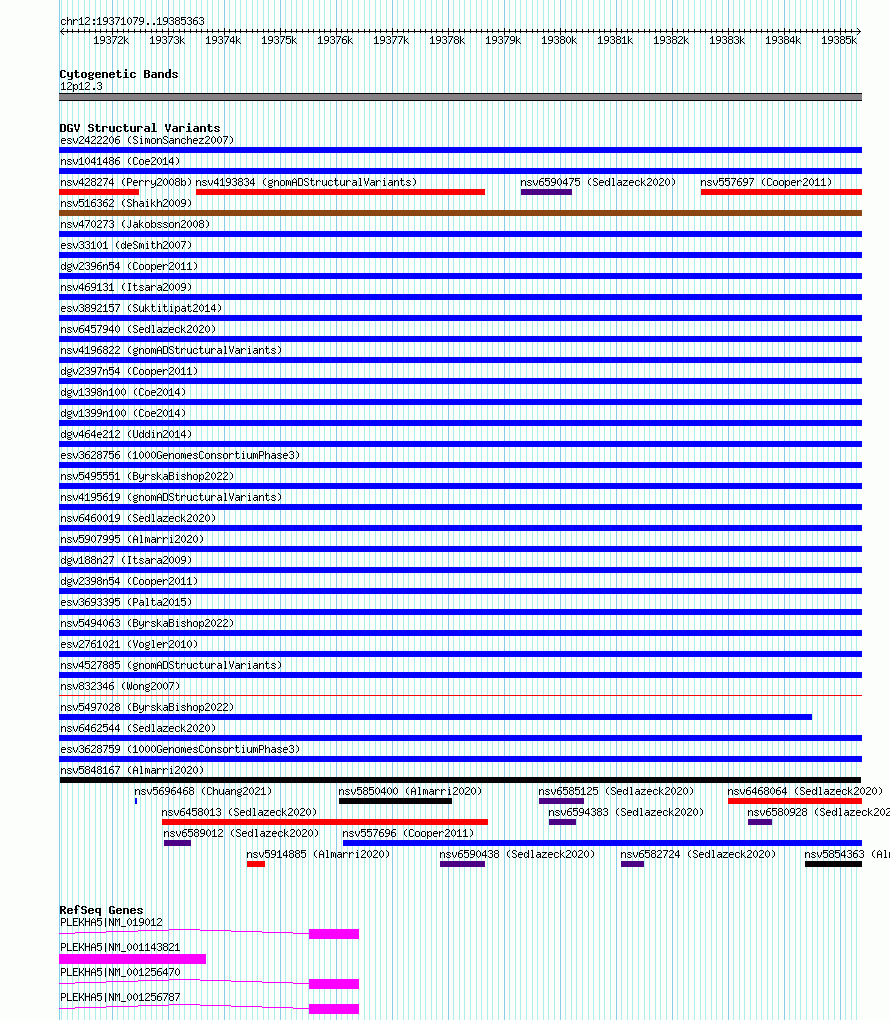Select the nsv6594383 Sedlazeck2020 label

[626, 812]
